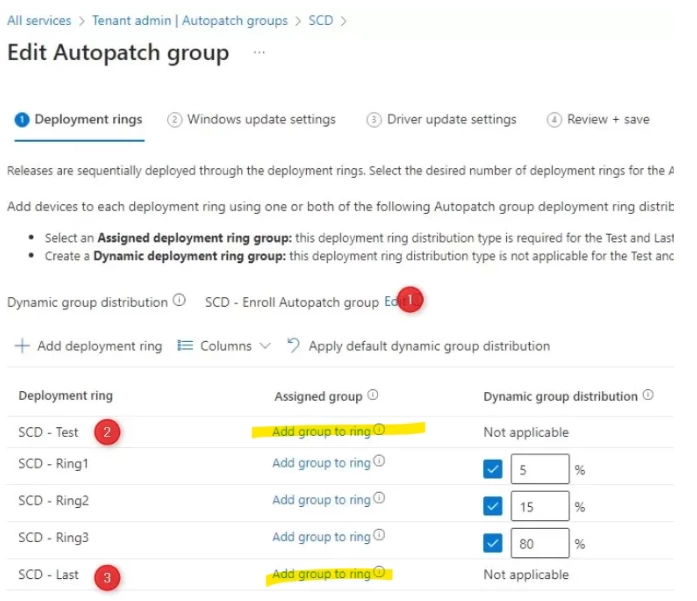Uncheck dynamic distribution for SCD - Ring2
The height and width of the screenshot is (601, 697).
click(493, 506)
